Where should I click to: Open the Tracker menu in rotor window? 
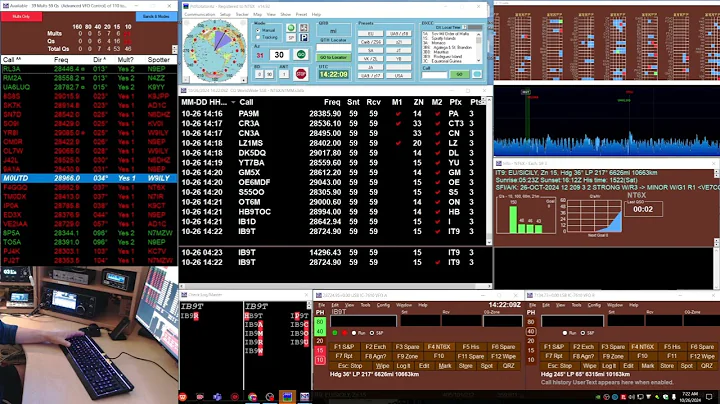pos(242,15)
